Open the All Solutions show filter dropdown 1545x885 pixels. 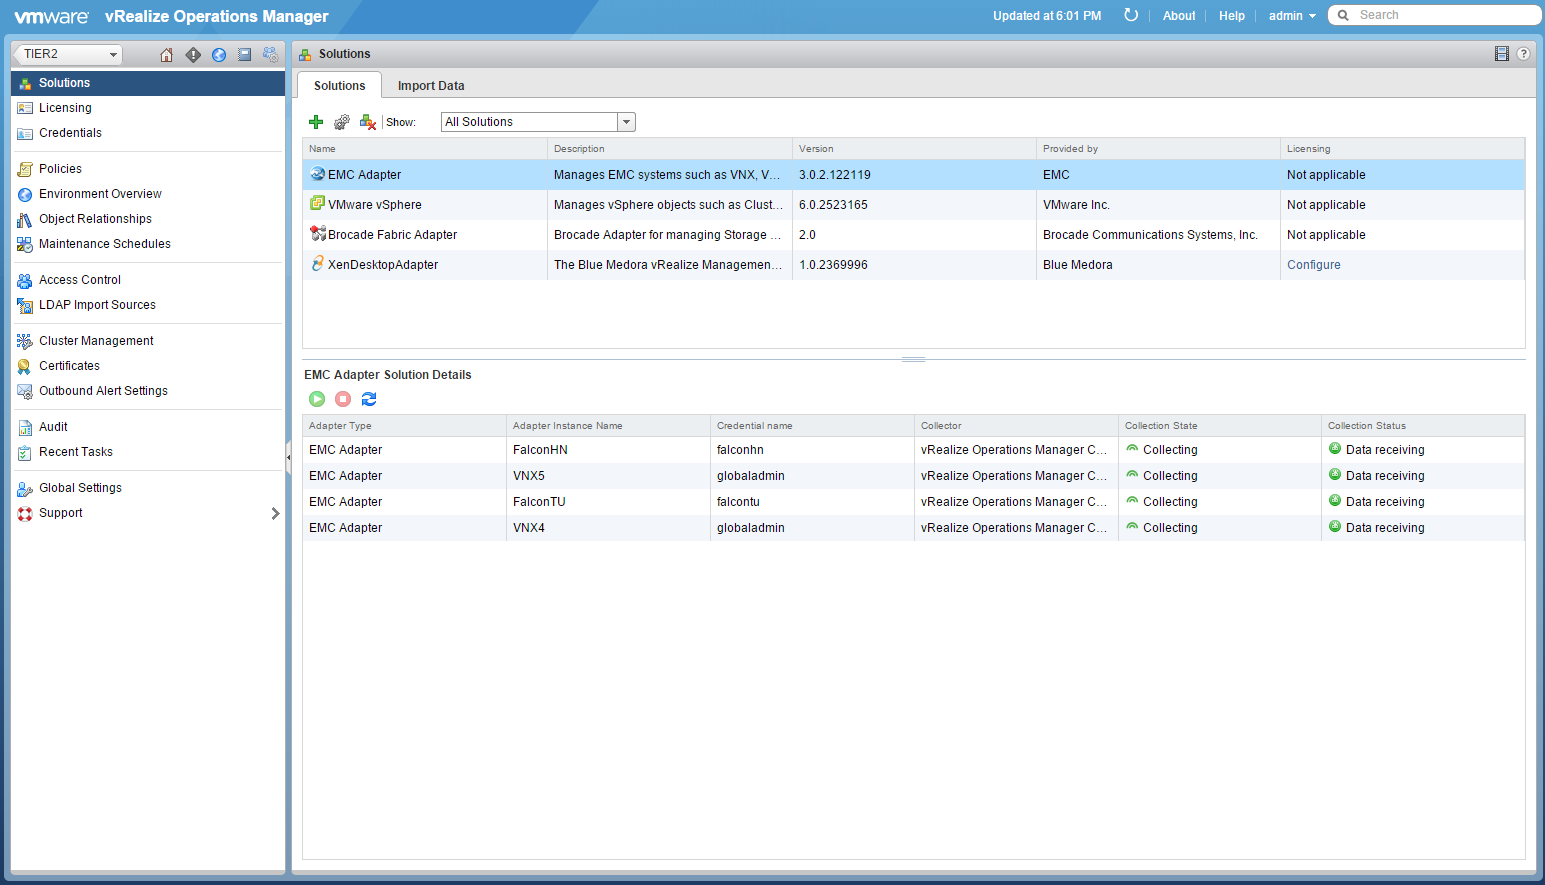pyautogui.click(x=626, y=122)
